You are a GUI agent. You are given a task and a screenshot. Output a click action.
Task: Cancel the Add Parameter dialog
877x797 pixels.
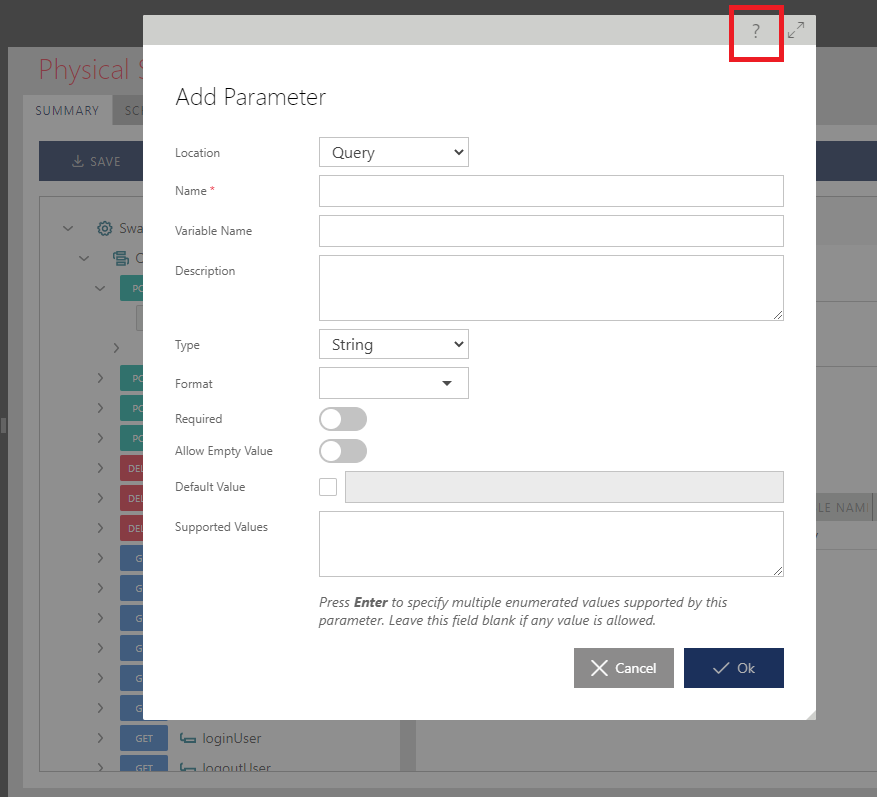[623, 668]
